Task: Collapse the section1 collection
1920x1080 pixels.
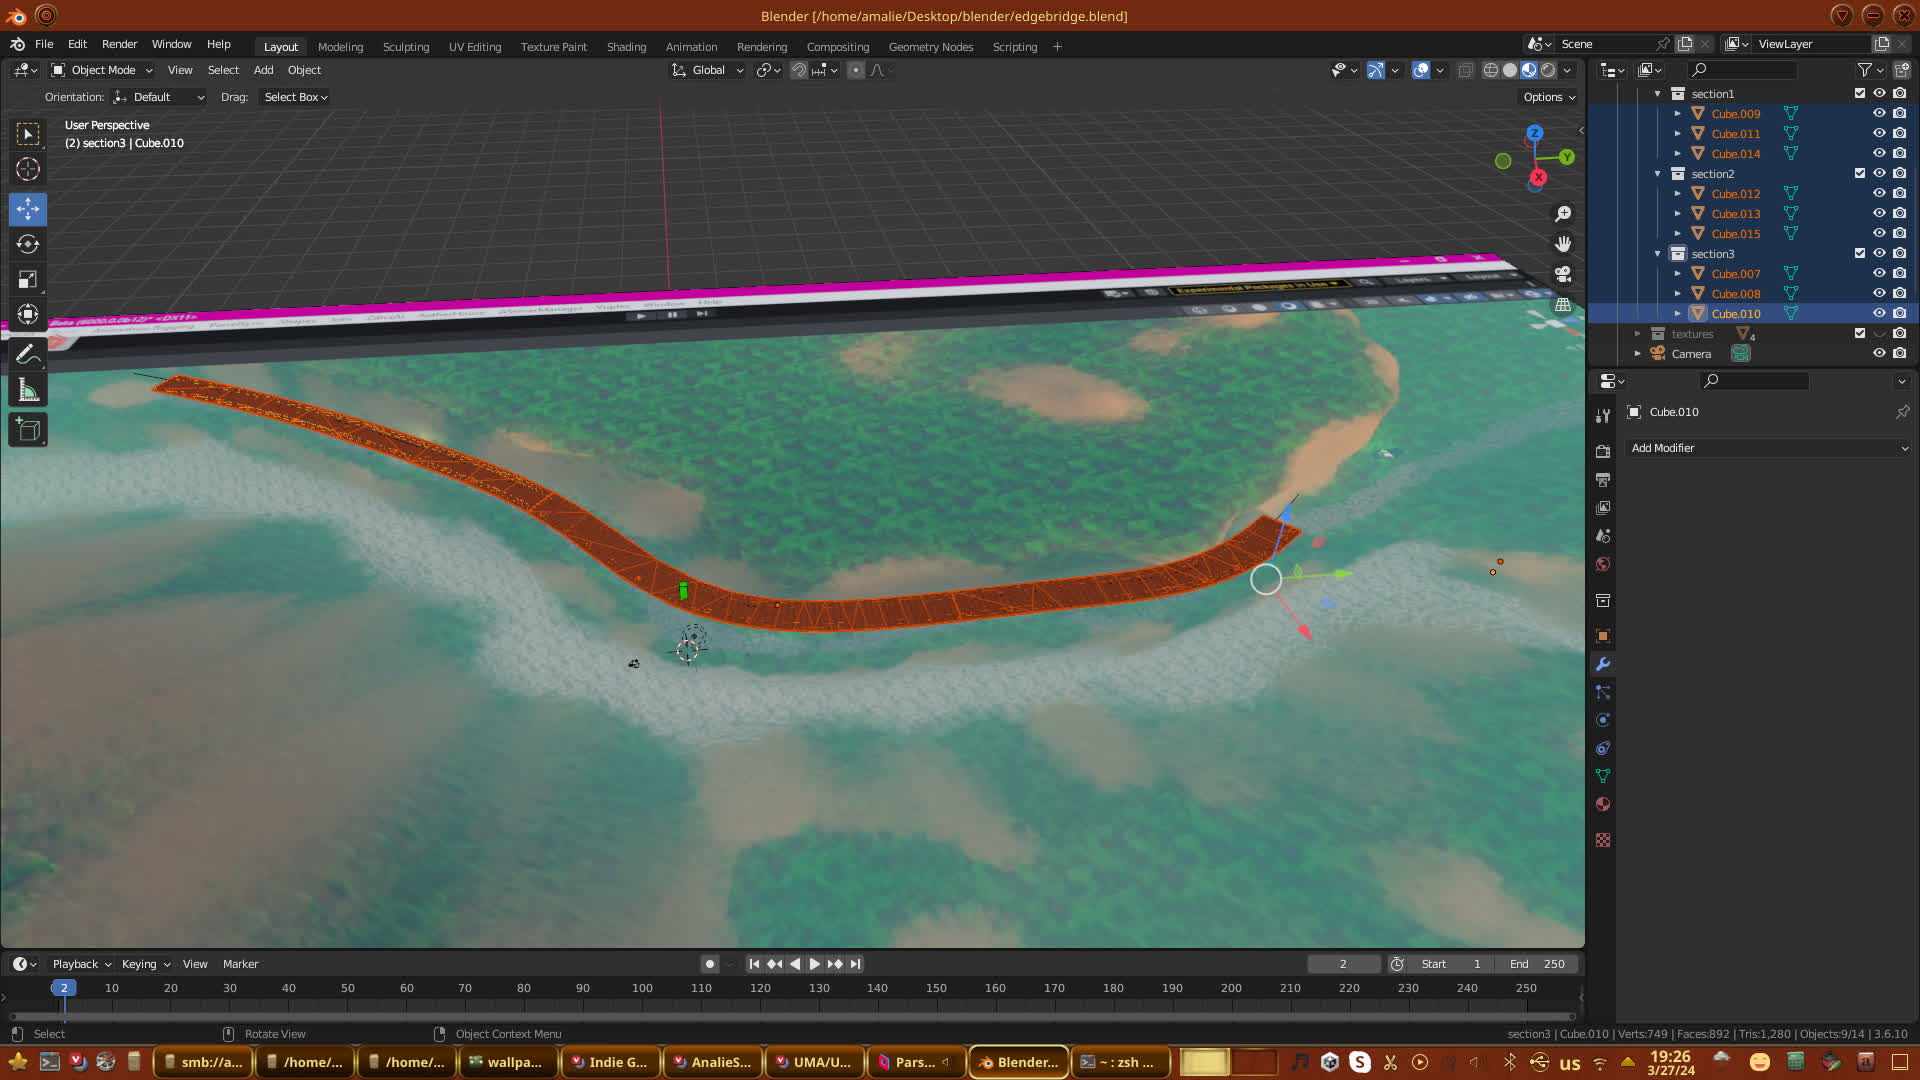Action: pos(1658,94)
